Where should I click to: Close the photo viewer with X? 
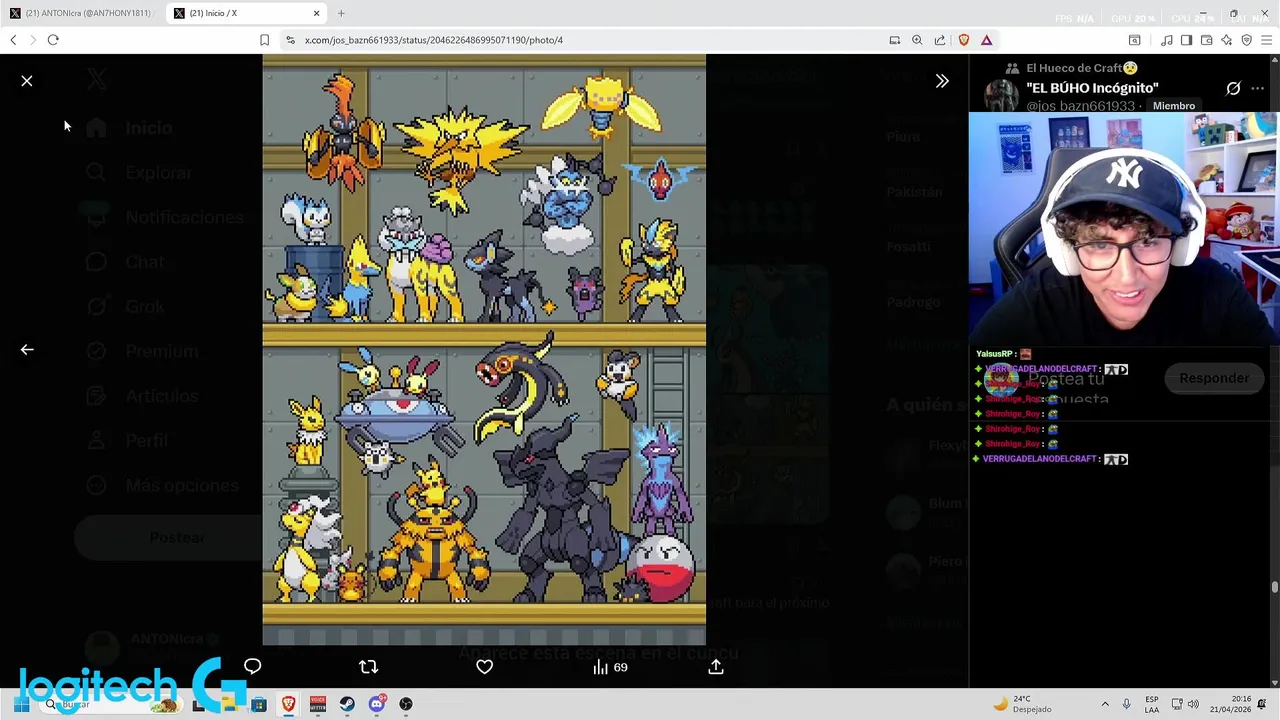pyautogui.click(x=27, y=81)
